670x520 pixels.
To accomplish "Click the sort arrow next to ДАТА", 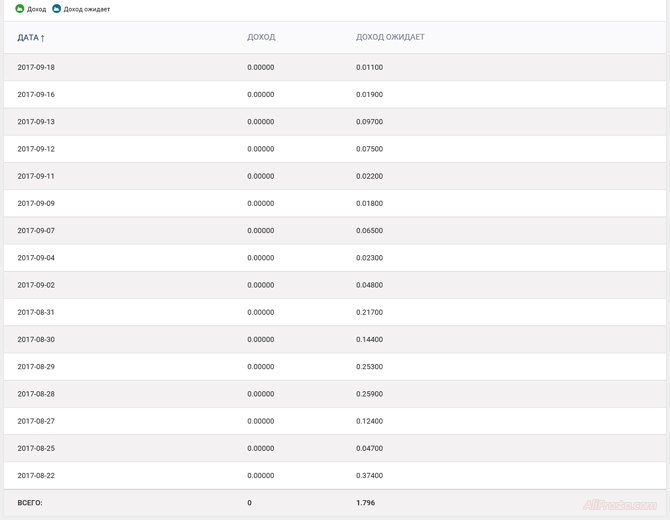I will point(43,38).
